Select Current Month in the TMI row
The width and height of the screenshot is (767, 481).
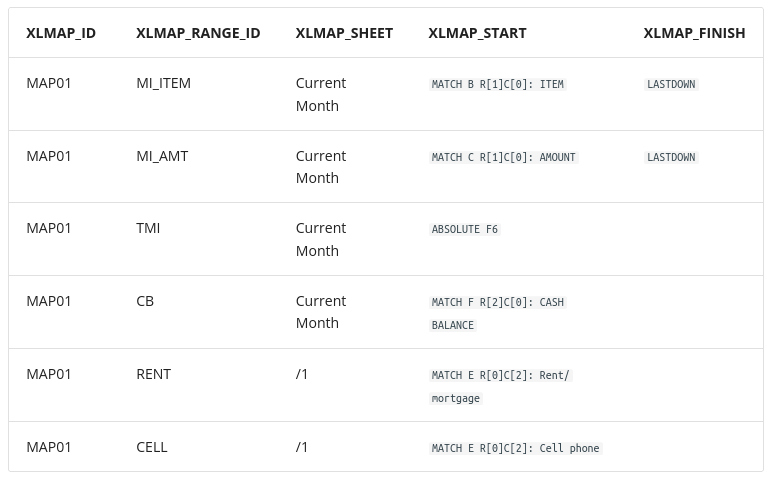[x=321, y=239]
